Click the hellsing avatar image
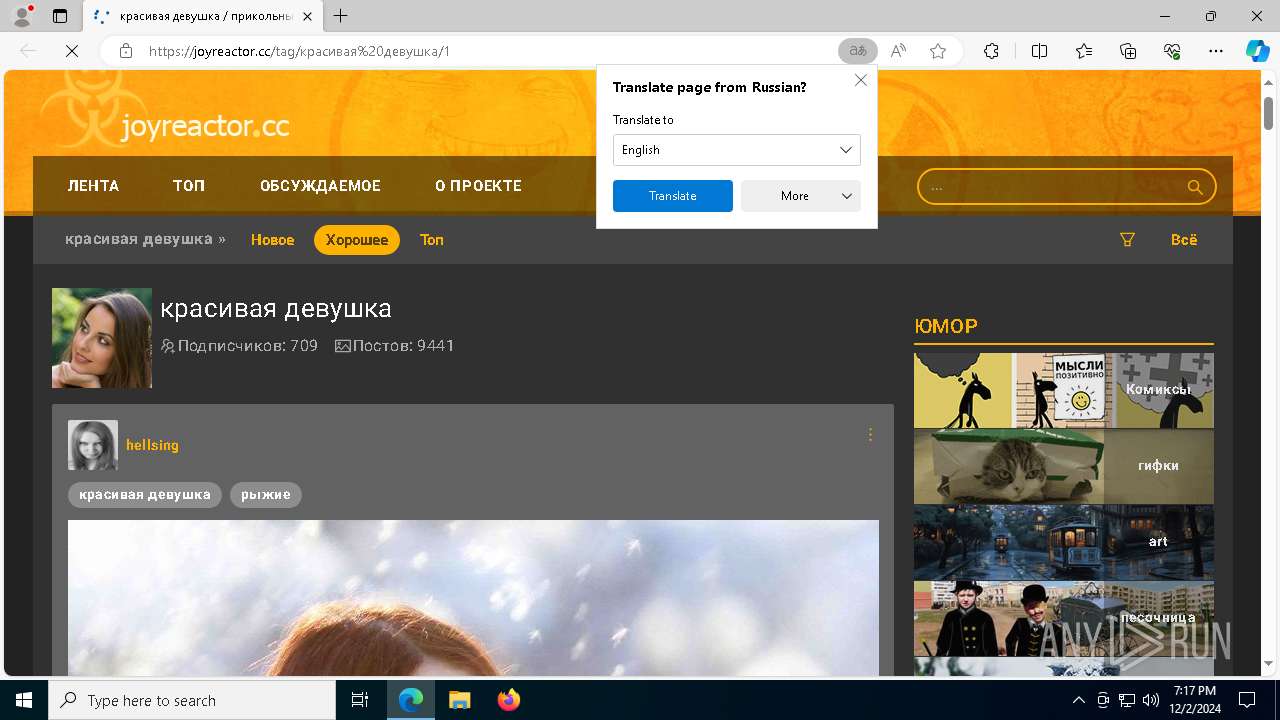Screen dimensions: 1280x720 pos(93,445)
